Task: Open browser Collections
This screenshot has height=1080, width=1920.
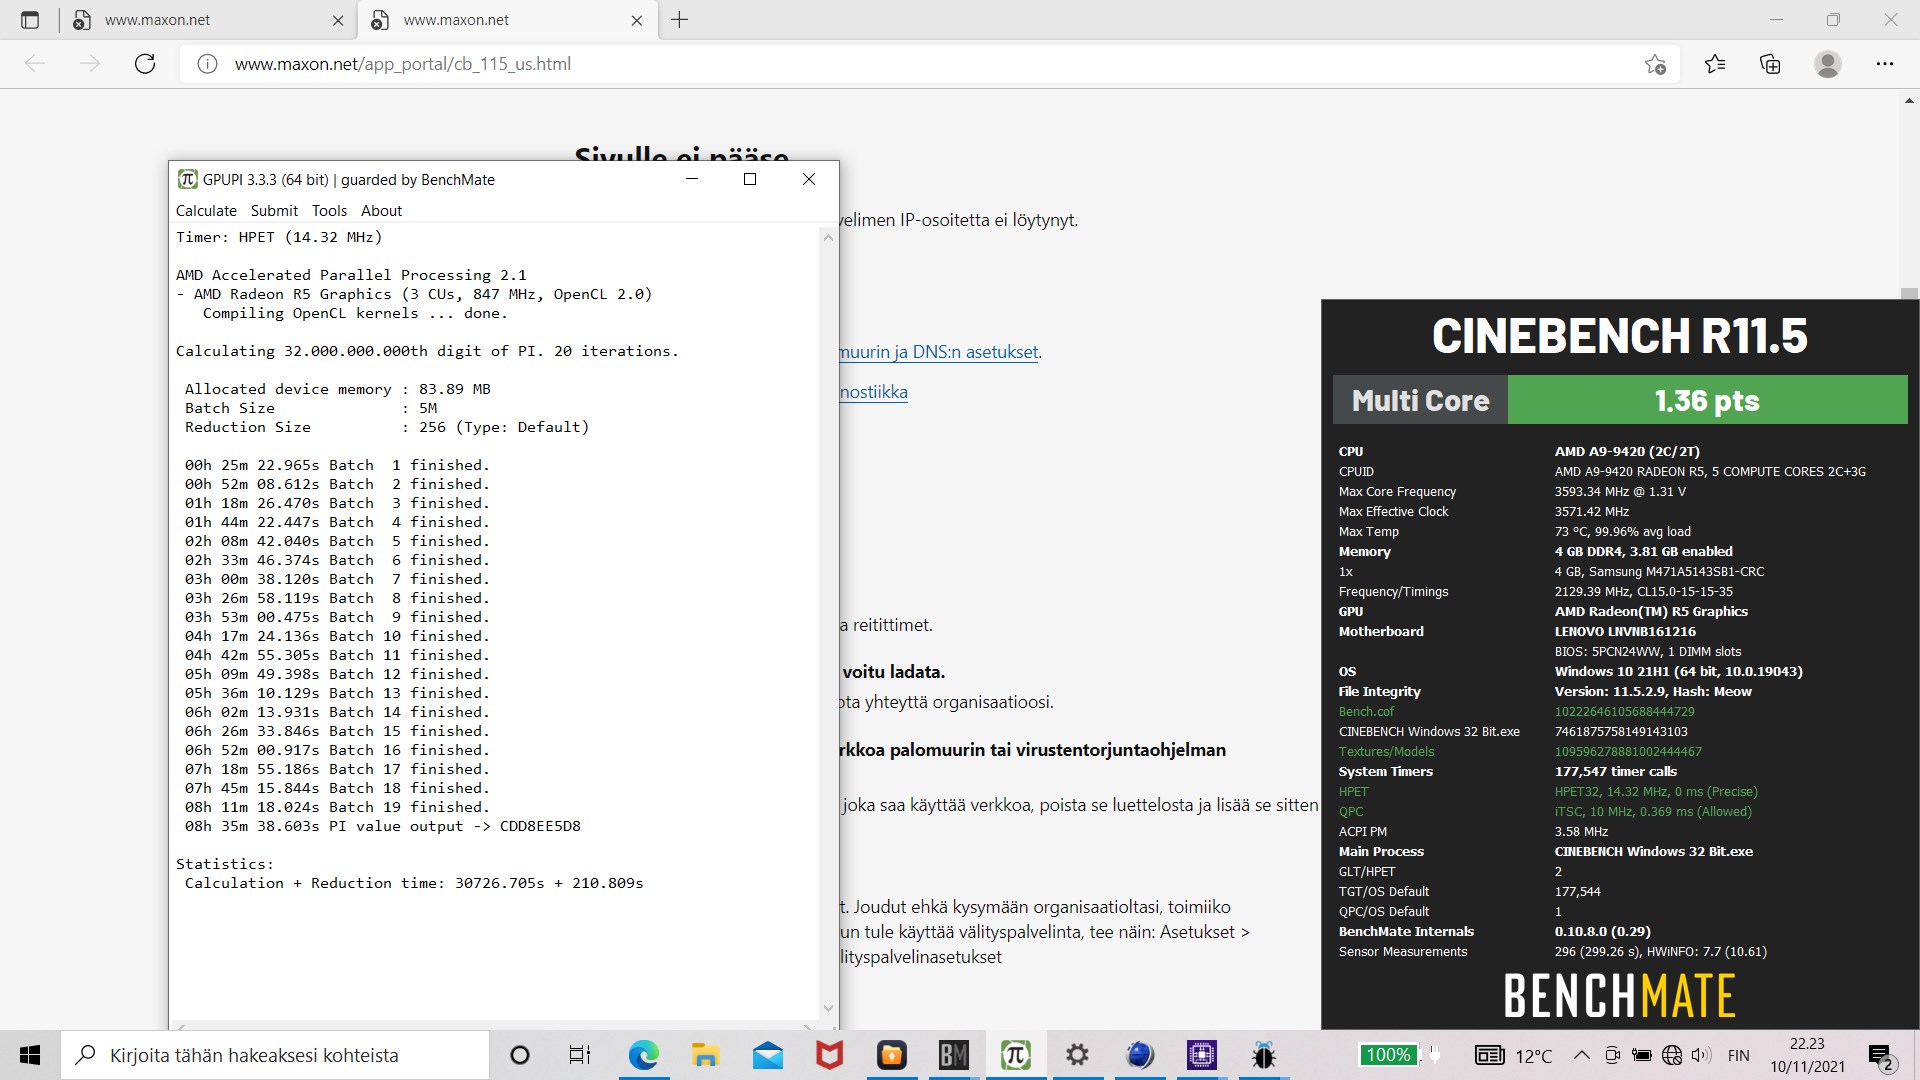Action: [1770, 64]
